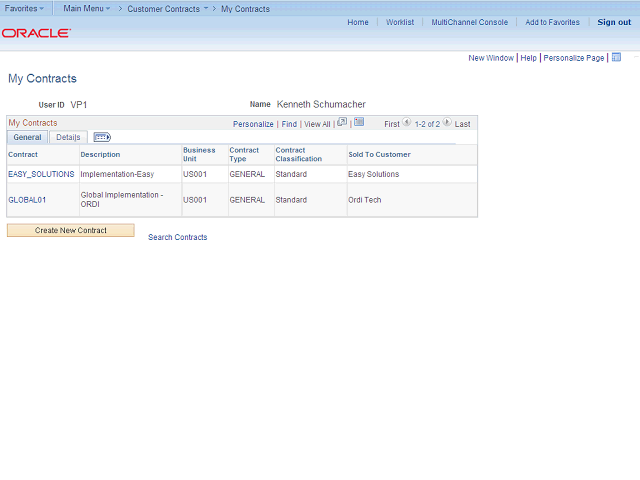The image size is (640, 480).
Task: Sort by Sold To Customer column header
Action: tap(380, 155)
